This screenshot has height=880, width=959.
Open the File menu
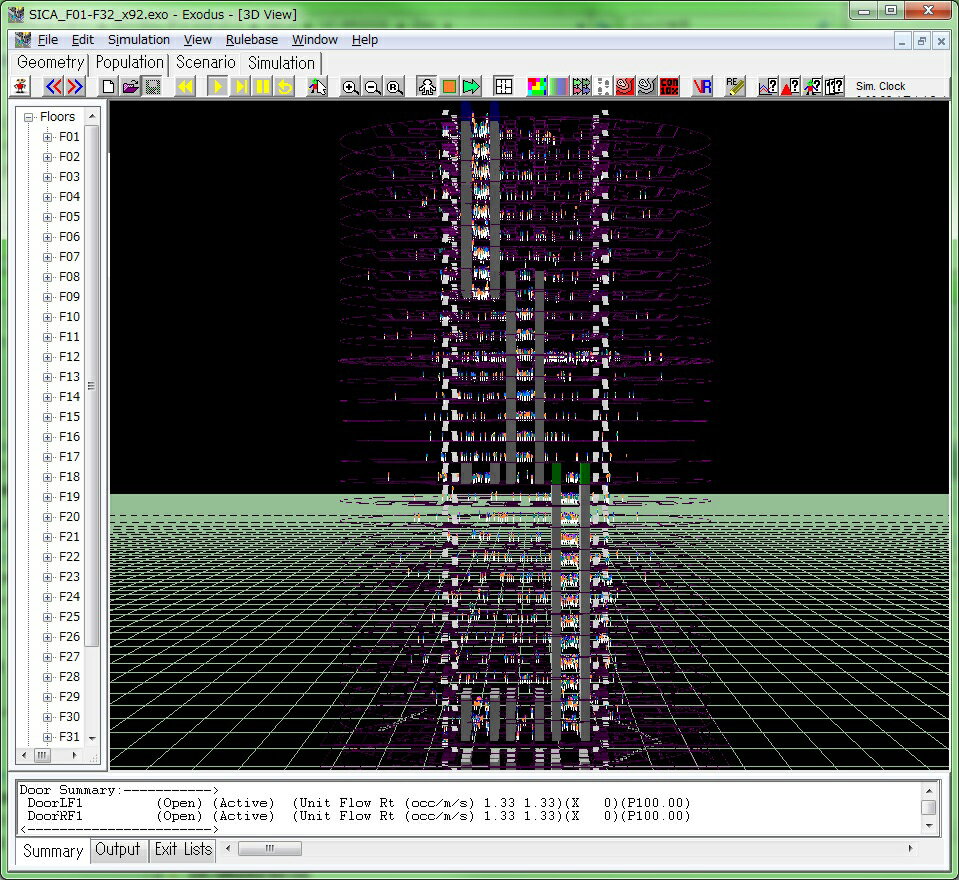coord(48,40)
